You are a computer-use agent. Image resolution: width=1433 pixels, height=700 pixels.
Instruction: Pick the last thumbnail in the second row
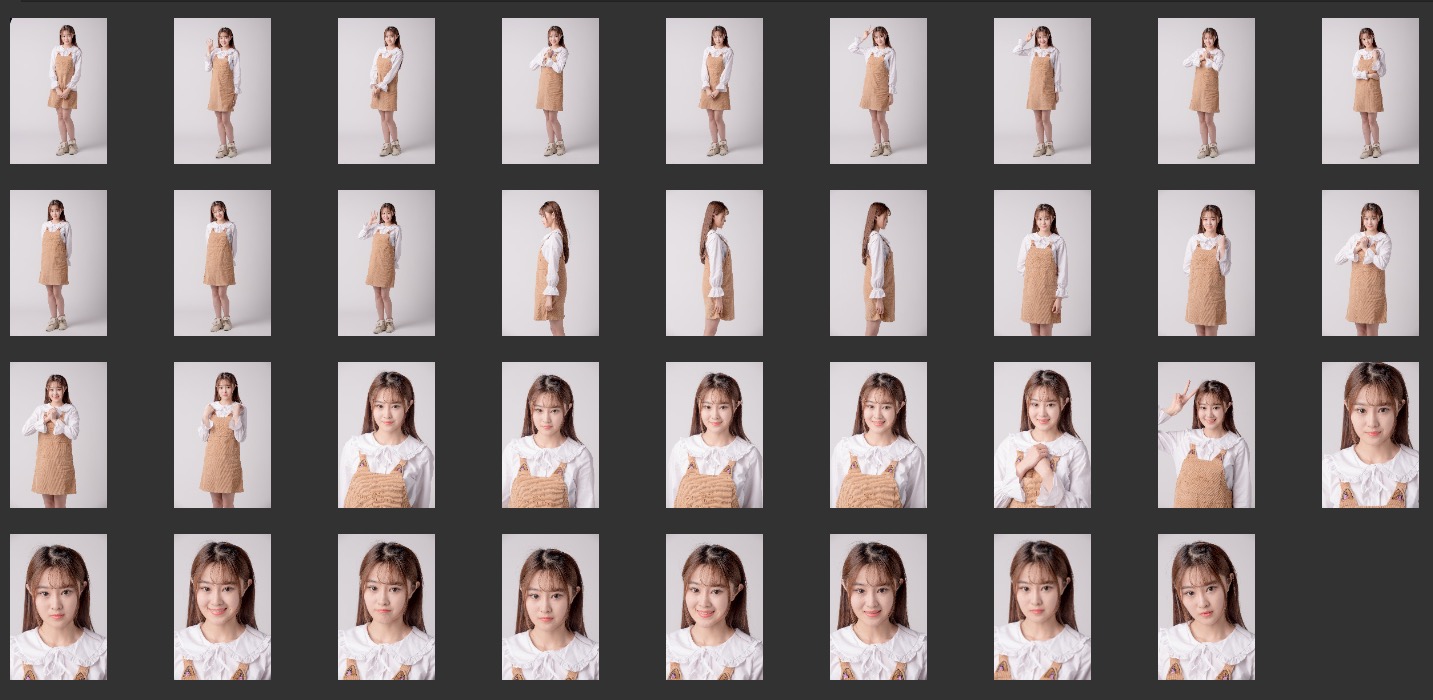click(1370, 263)
